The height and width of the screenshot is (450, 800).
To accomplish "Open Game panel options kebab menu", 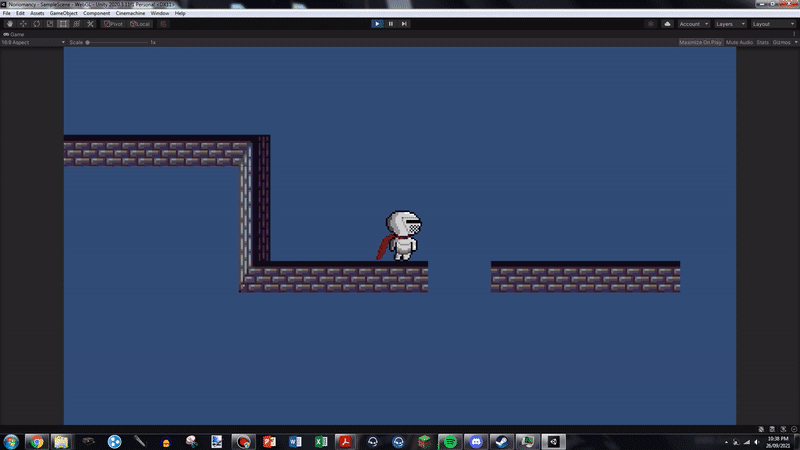I will pos(794,34).
